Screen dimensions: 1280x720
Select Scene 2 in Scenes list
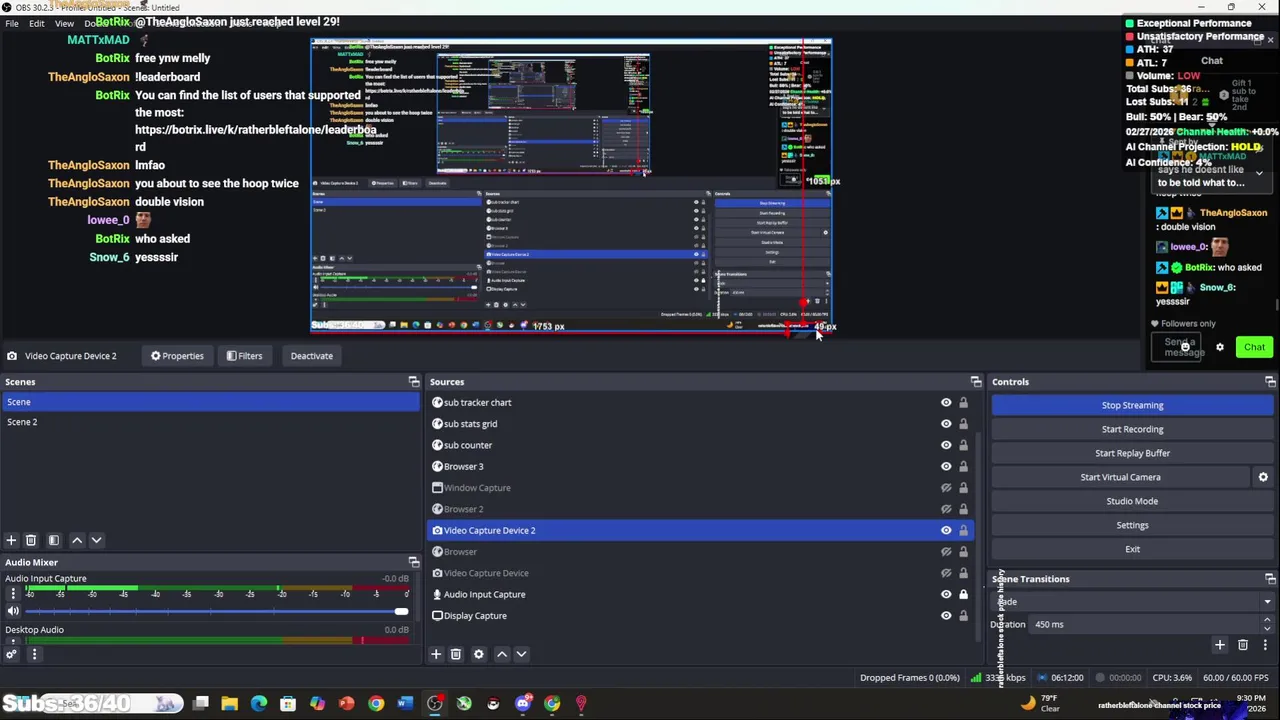(x=210, y=422)
